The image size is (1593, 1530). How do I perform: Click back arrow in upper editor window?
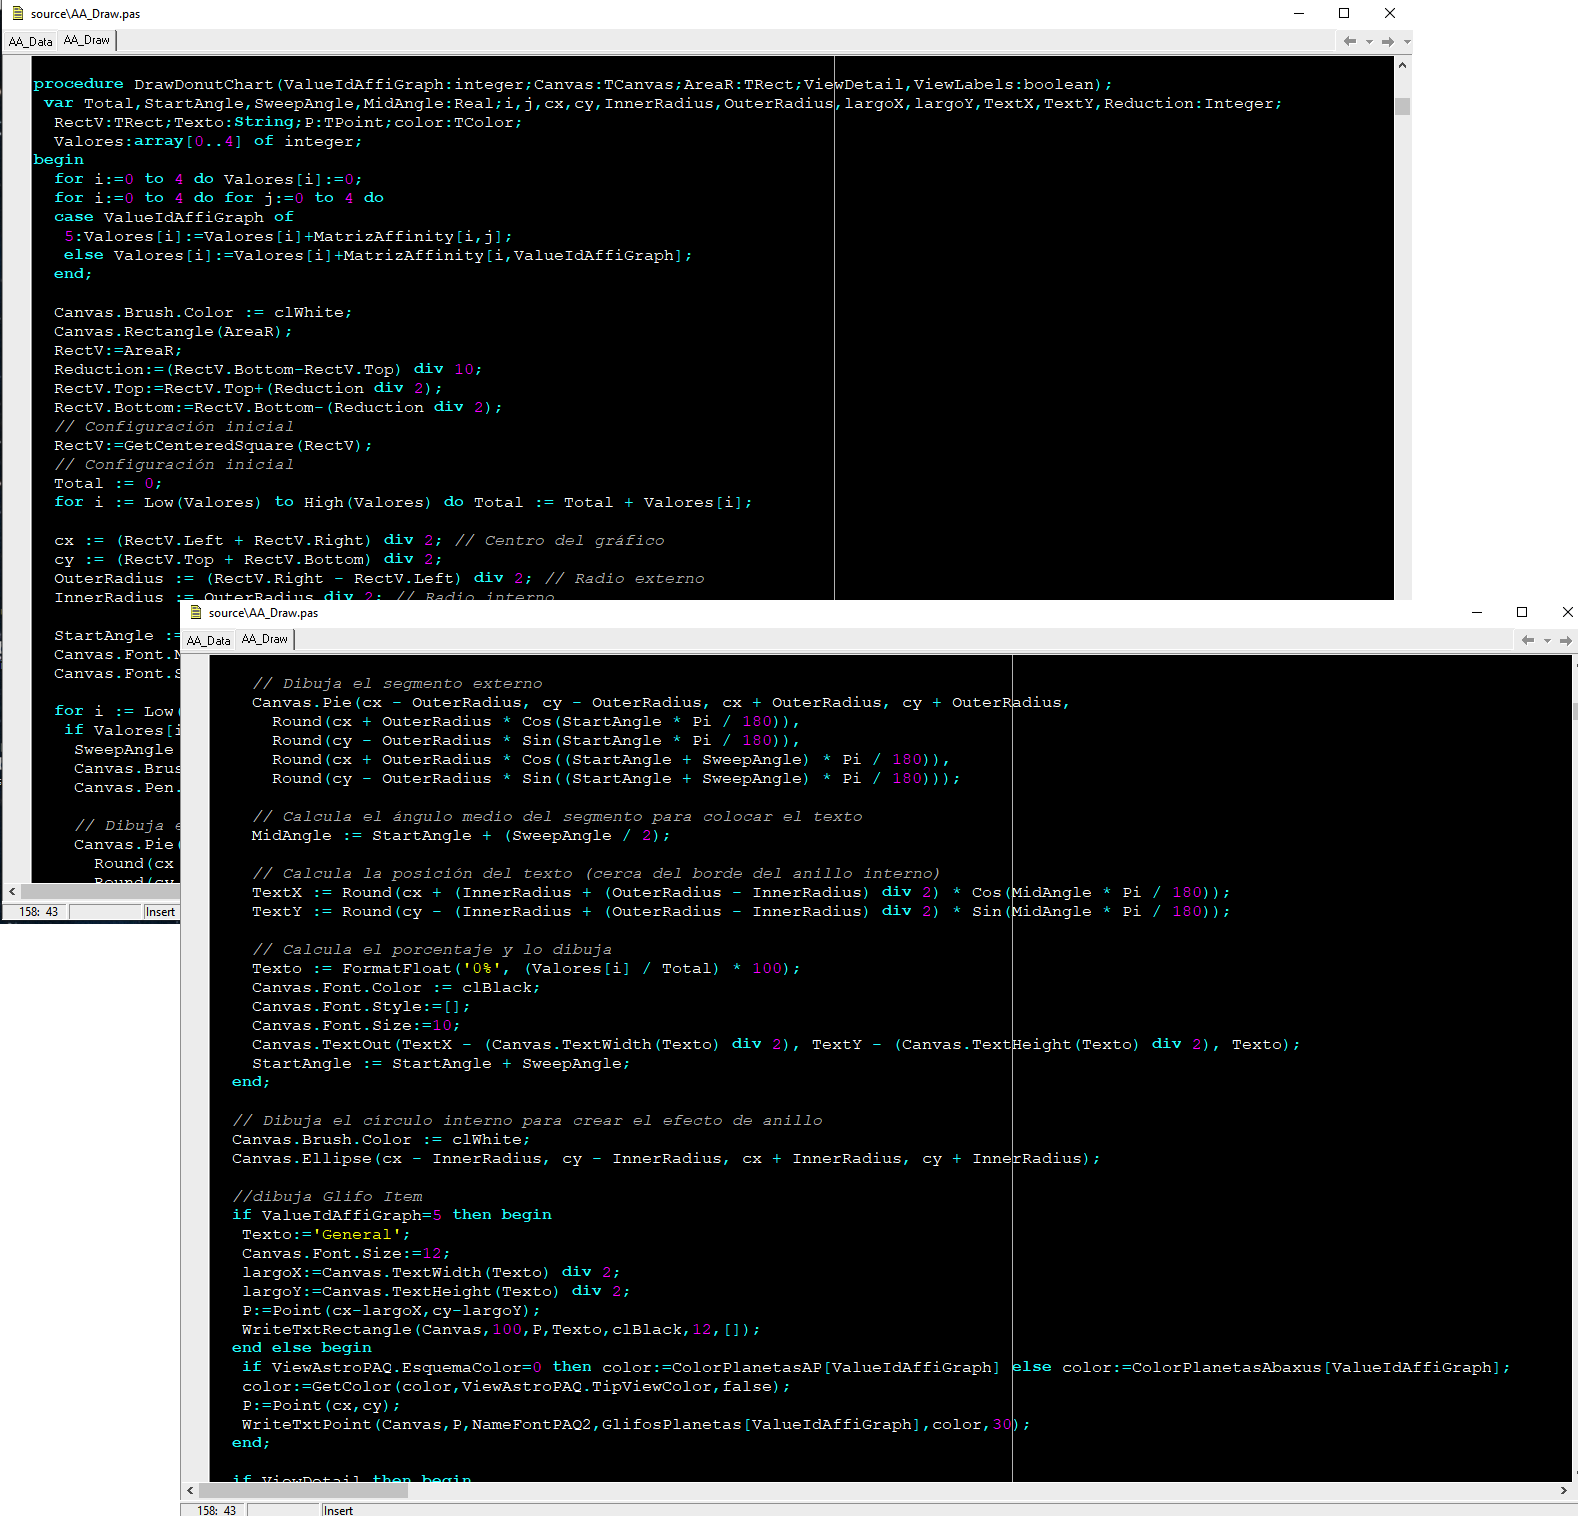[1350, 41]
